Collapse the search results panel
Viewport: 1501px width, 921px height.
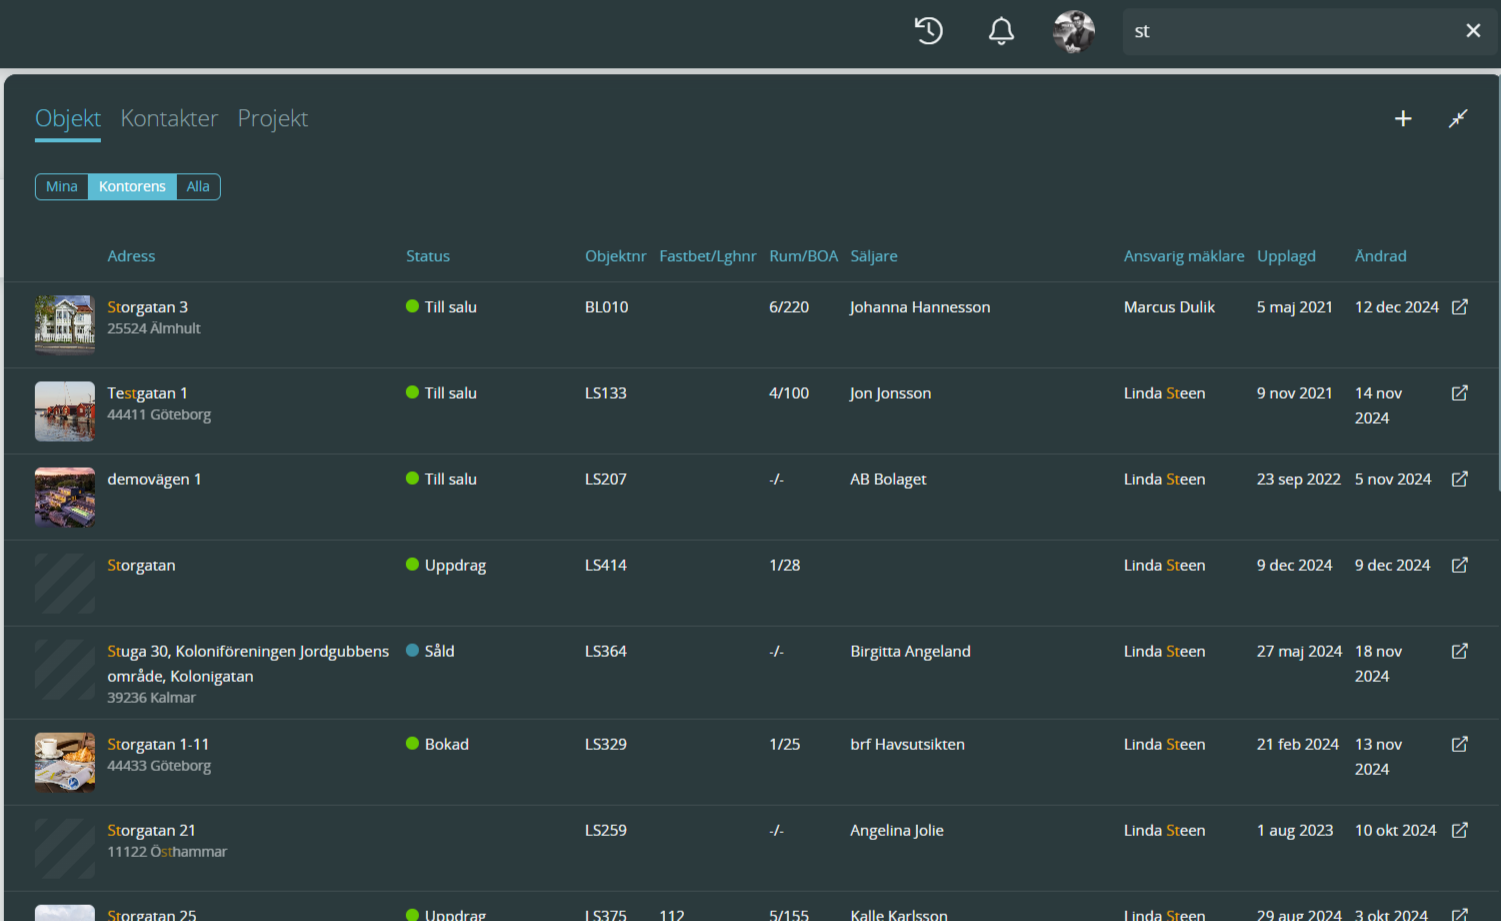click(x=1458, y=119)
